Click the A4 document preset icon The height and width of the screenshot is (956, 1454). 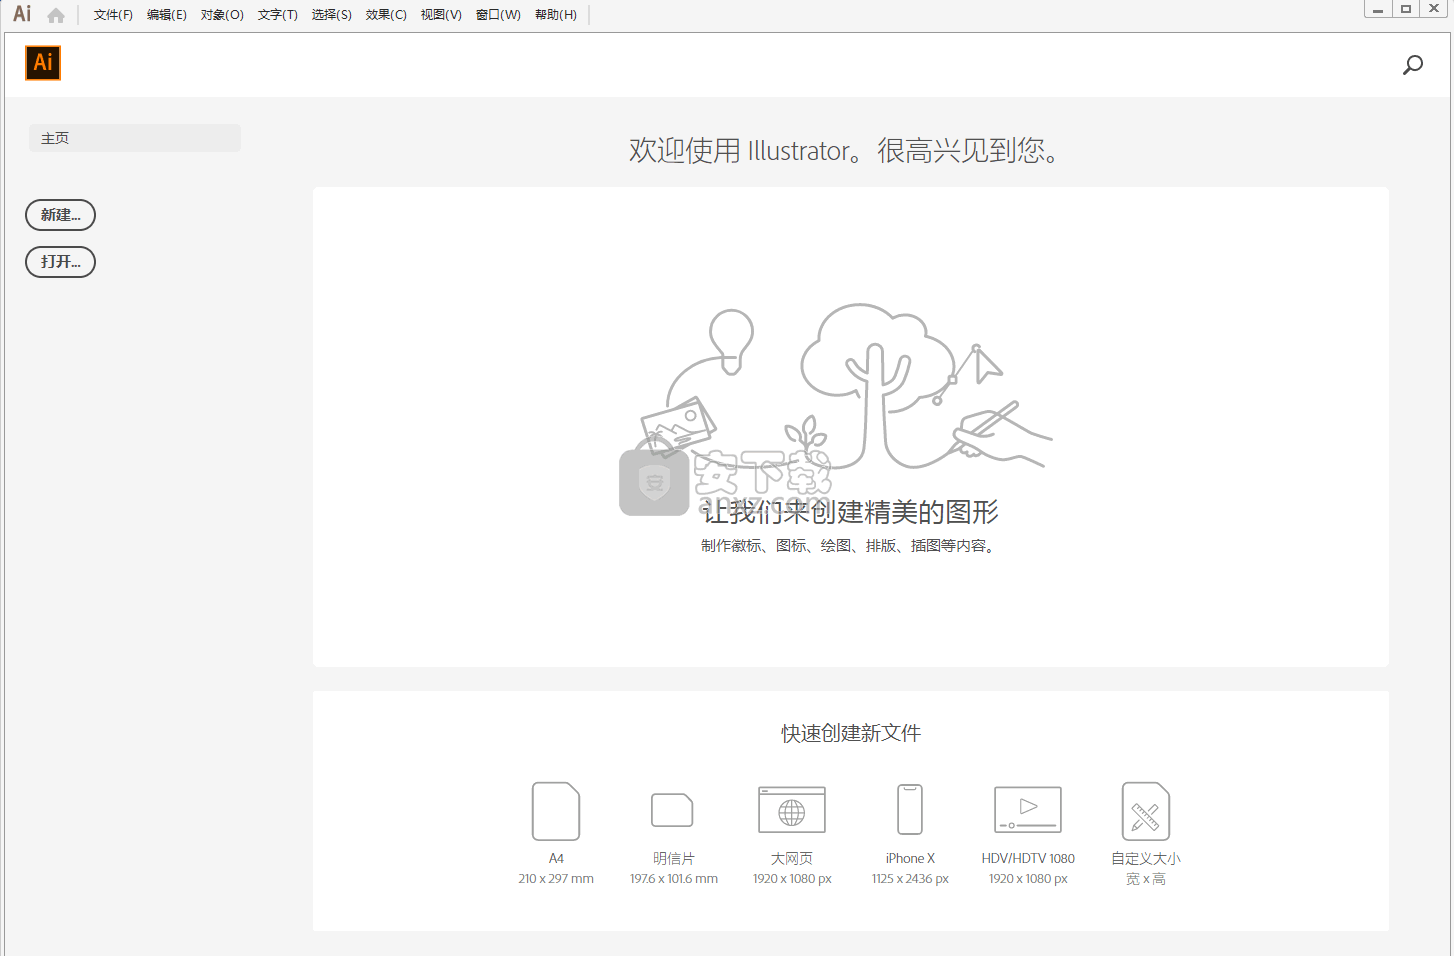pyautogui.click(x=556, y=811)
